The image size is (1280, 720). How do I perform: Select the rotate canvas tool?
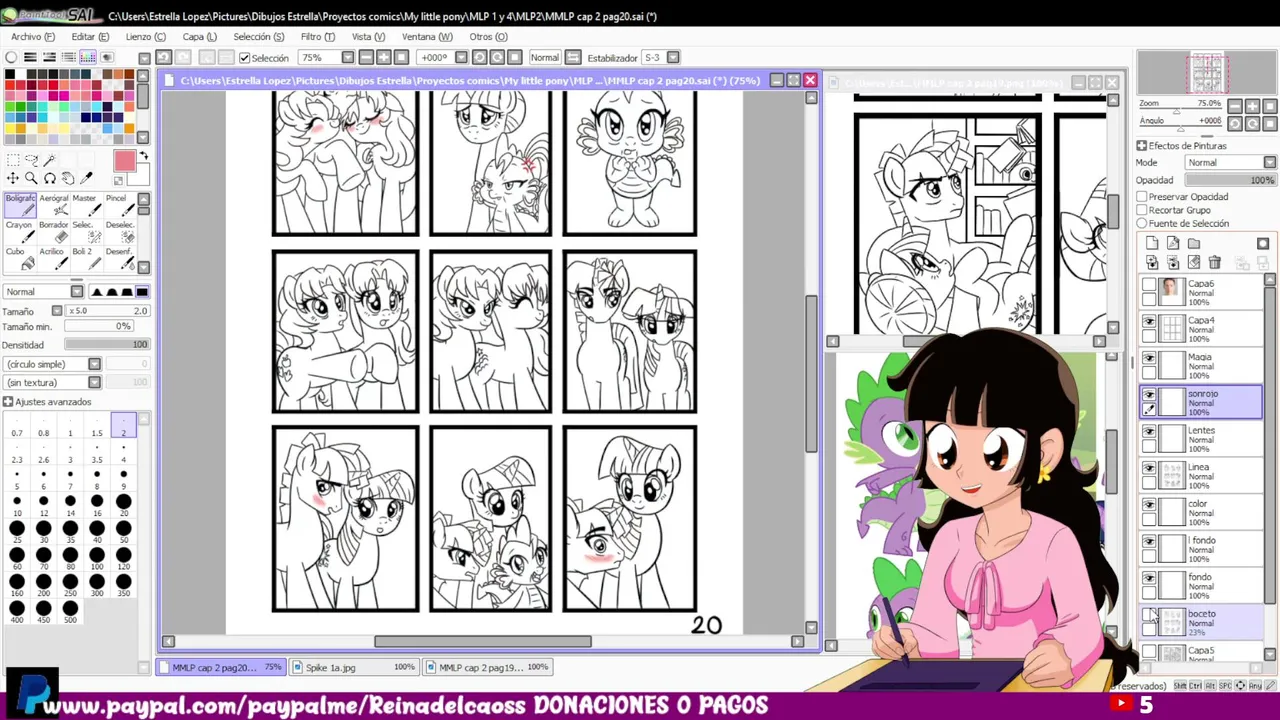tap(50, 178)
